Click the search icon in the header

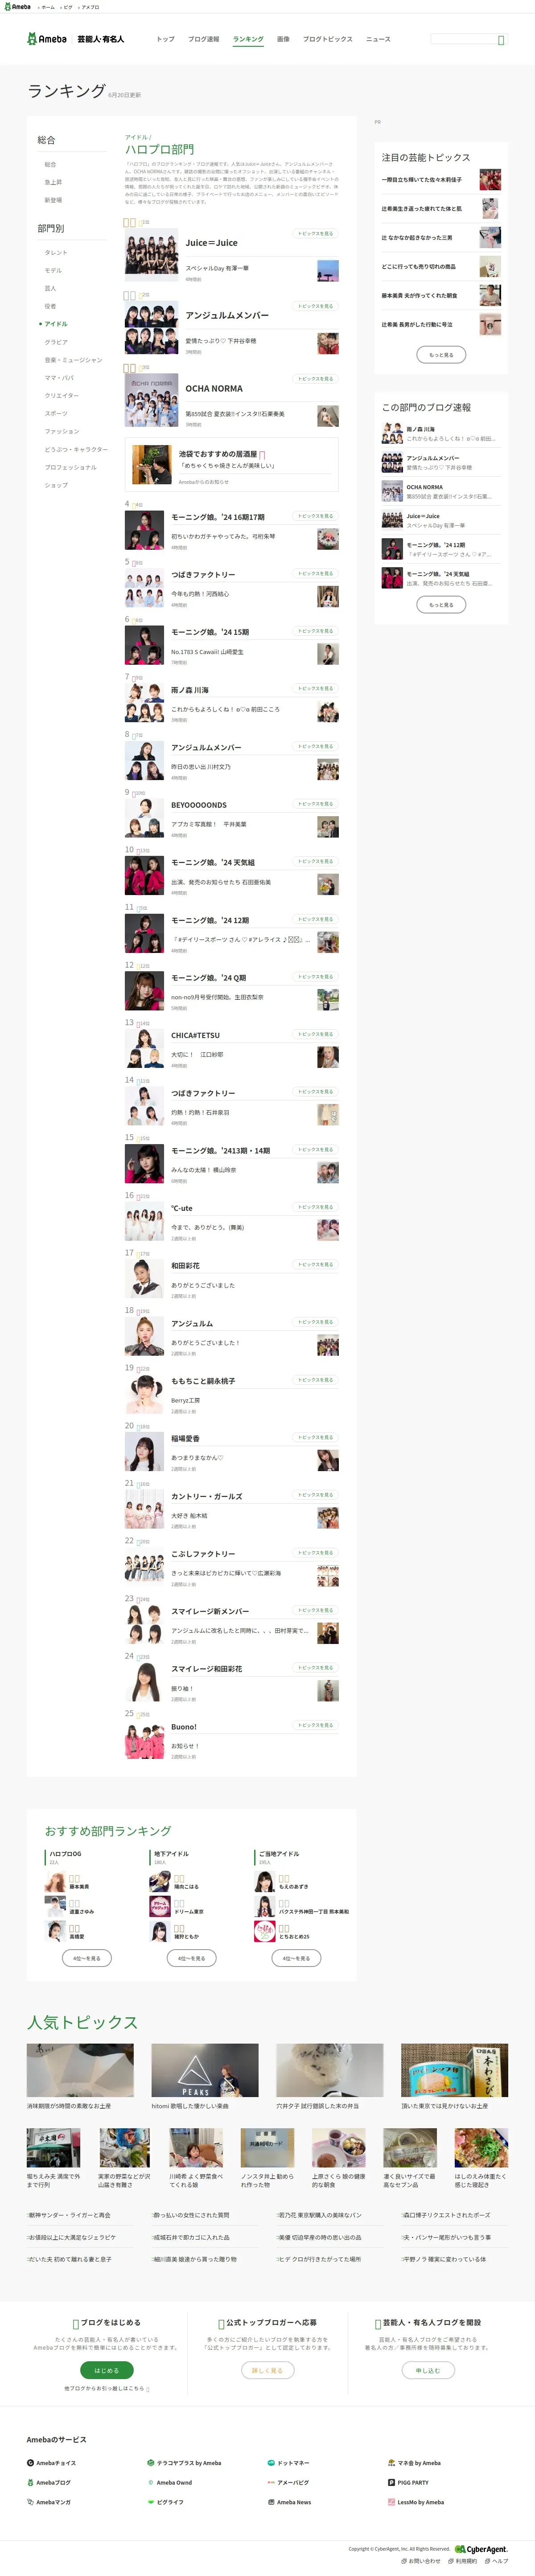[501, 40]
